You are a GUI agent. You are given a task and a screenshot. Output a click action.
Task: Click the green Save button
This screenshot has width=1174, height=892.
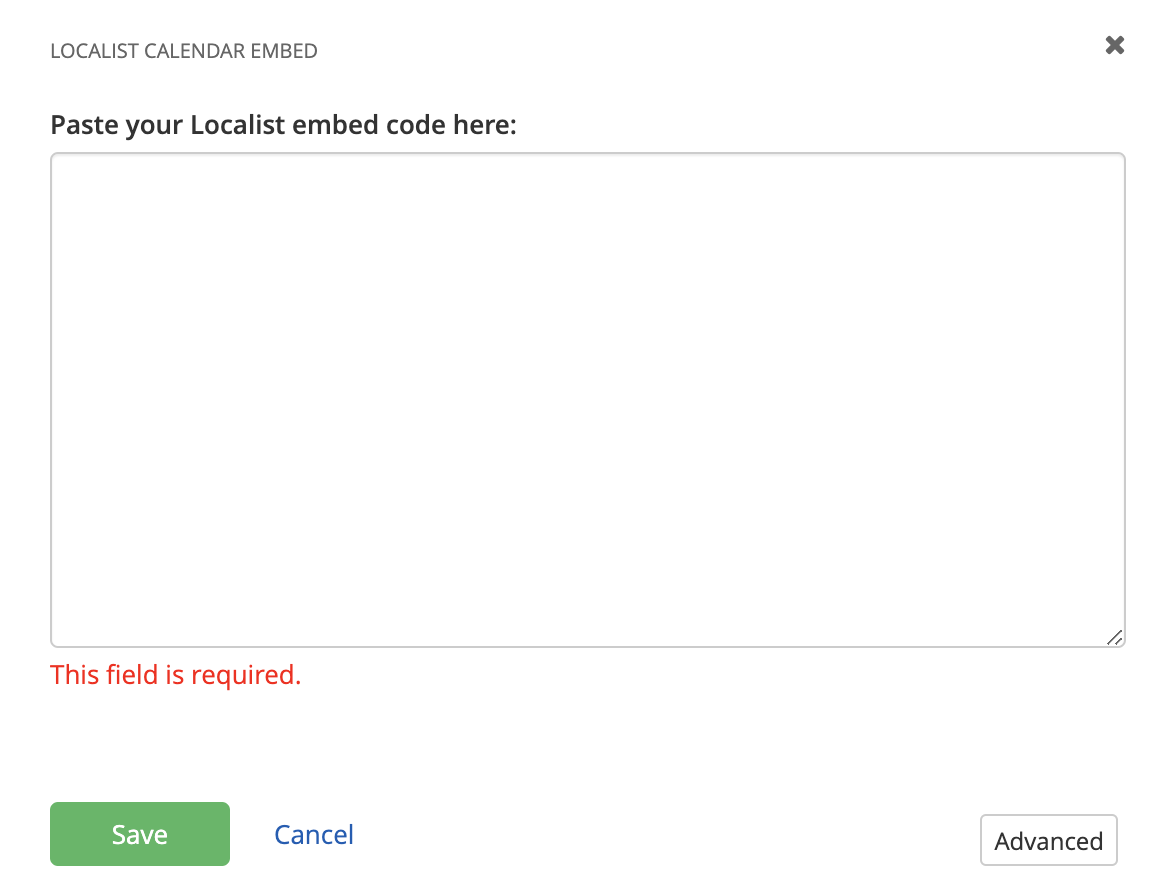pos(139,833)
